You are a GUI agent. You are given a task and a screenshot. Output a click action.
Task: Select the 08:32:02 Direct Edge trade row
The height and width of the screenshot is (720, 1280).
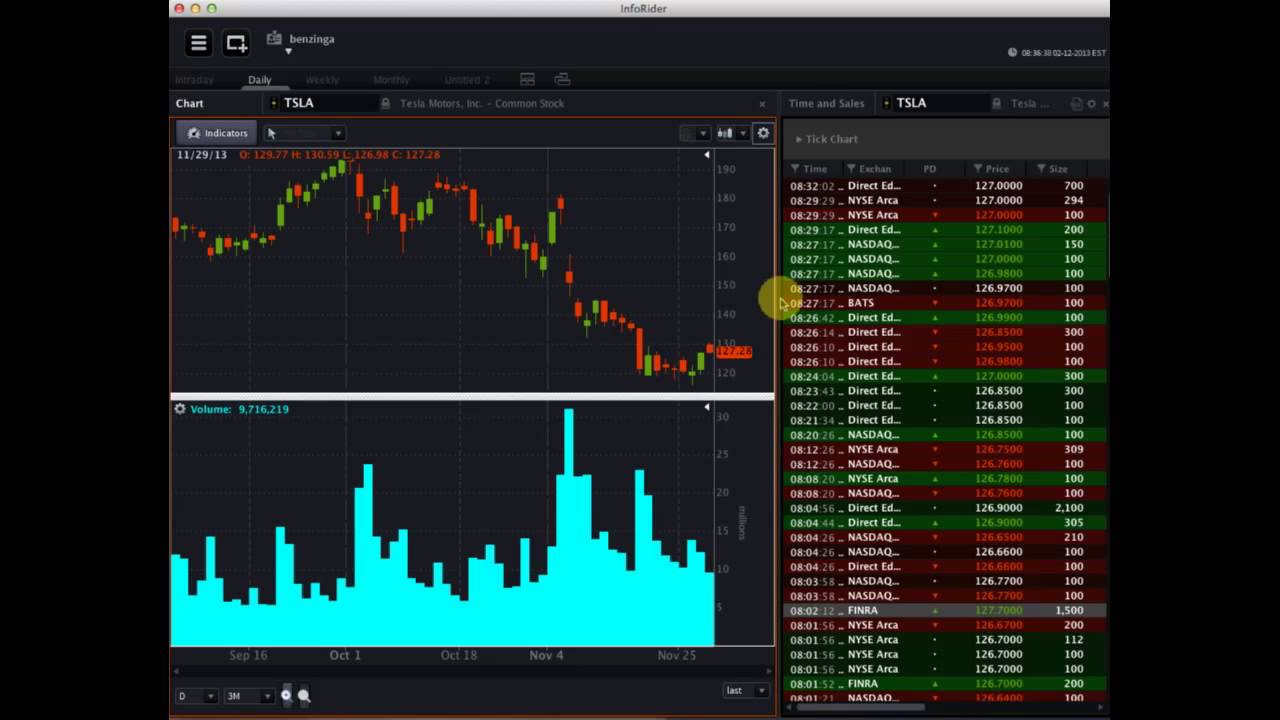pos(945,186)
